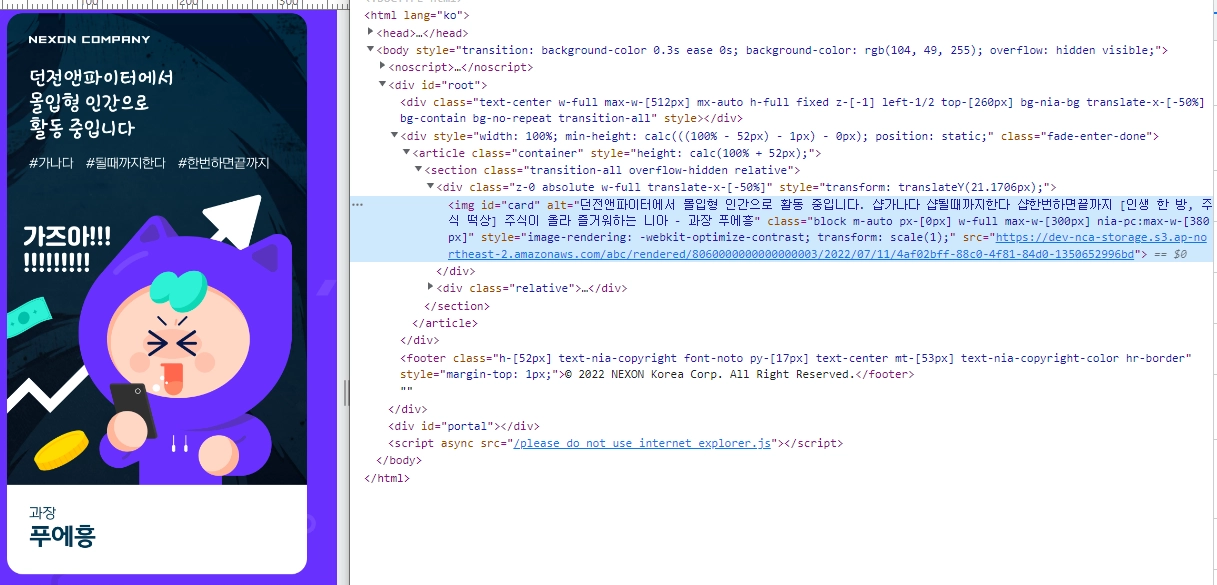Click the "© 2022 NEXON Korea Corp" footer text
Image resolution: width=1217 pixels, height=585 pixels.
click(x=644, y=374)
